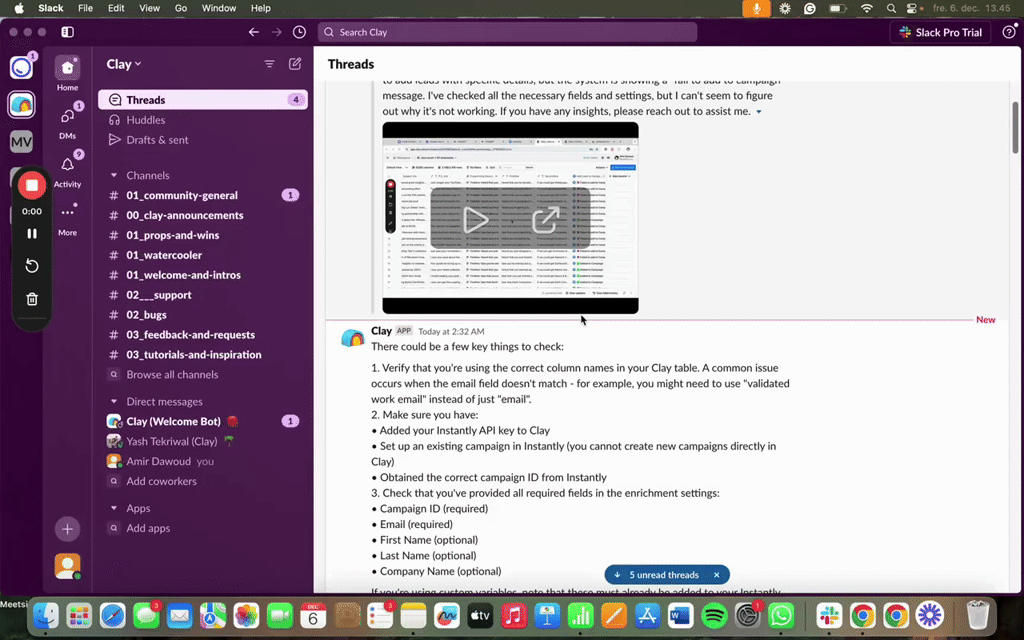Select the Threads item in sidebar
Image resolution: width=1024 pixels, height=640 pixels.
[x=146, y=100]
